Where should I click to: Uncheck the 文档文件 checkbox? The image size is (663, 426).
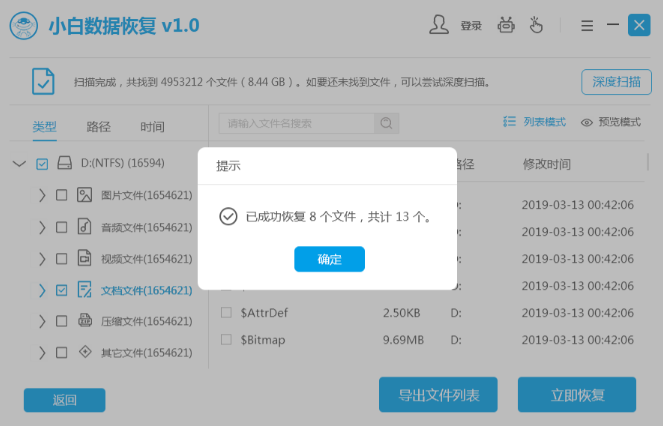pos(61,290)
